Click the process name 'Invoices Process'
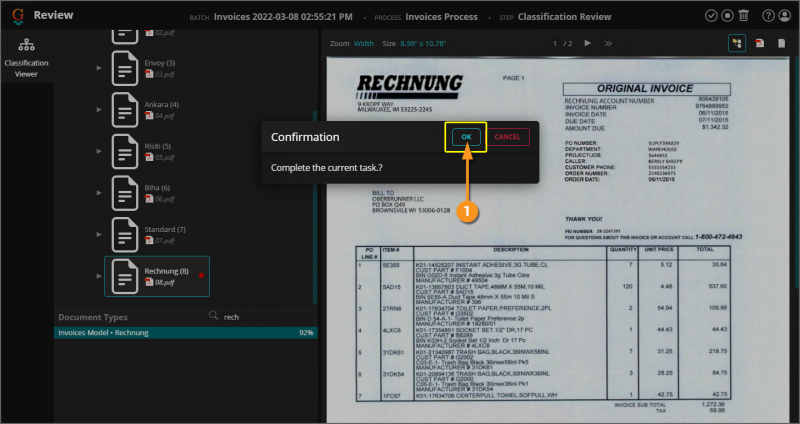Image resolution: width=800 pixels, height=424 pixels. point(441,17)
